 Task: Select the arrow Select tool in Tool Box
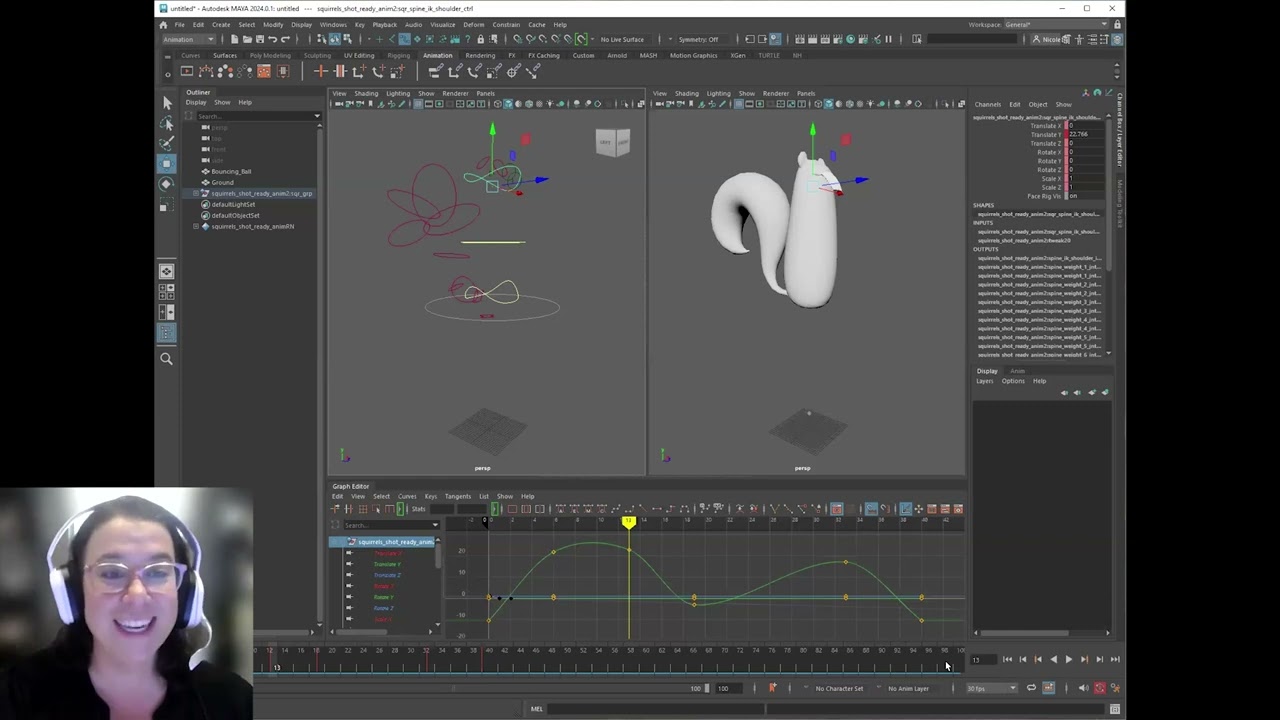tap(167, 103)
